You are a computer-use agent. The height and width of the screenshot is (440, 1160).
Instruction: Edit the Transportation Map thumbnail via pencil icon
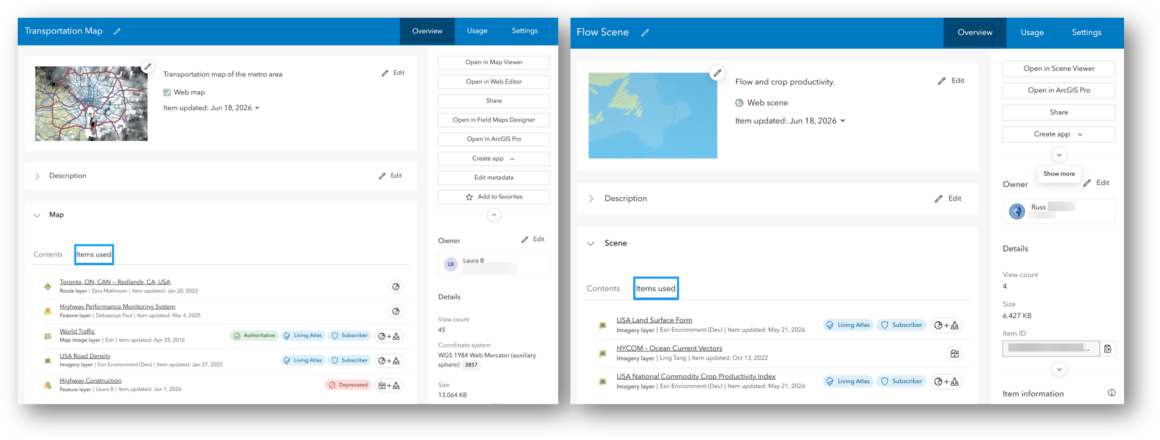147,67
